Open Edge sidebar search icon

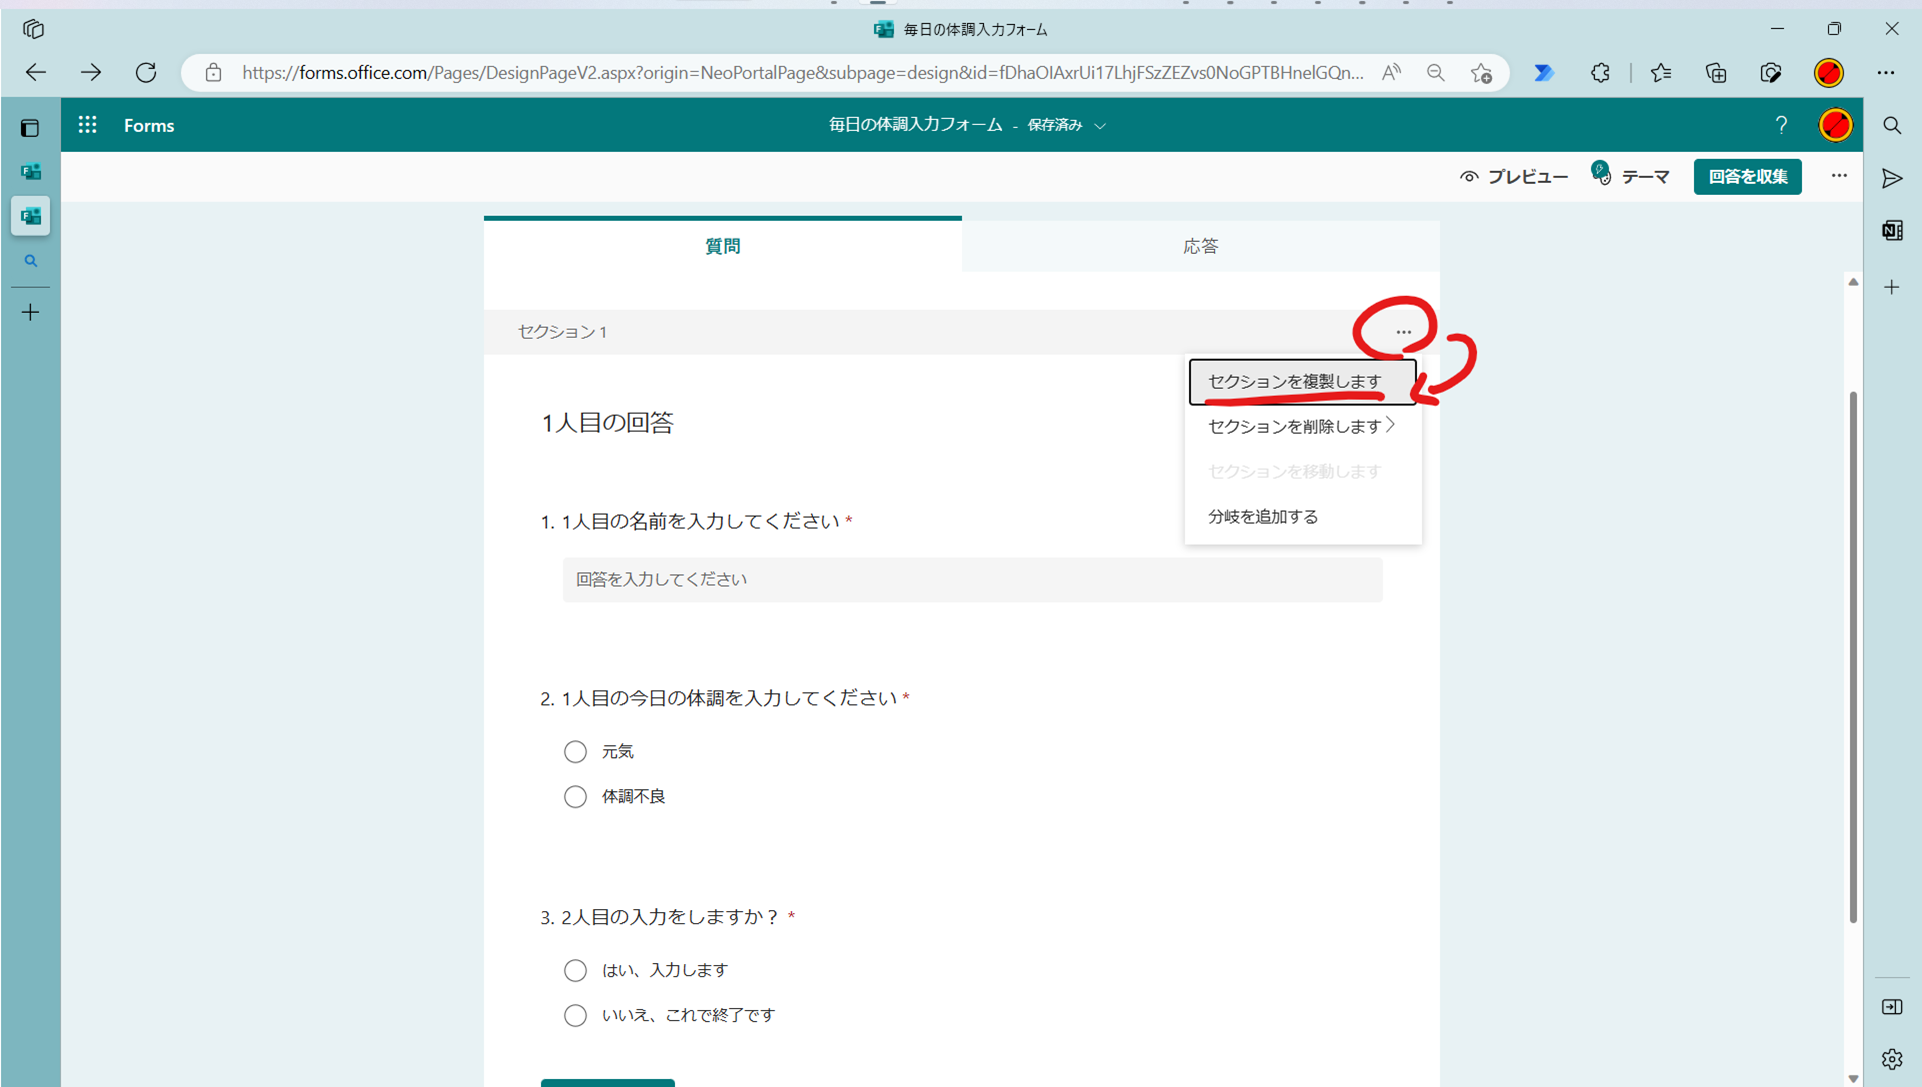pos(1892,125)
